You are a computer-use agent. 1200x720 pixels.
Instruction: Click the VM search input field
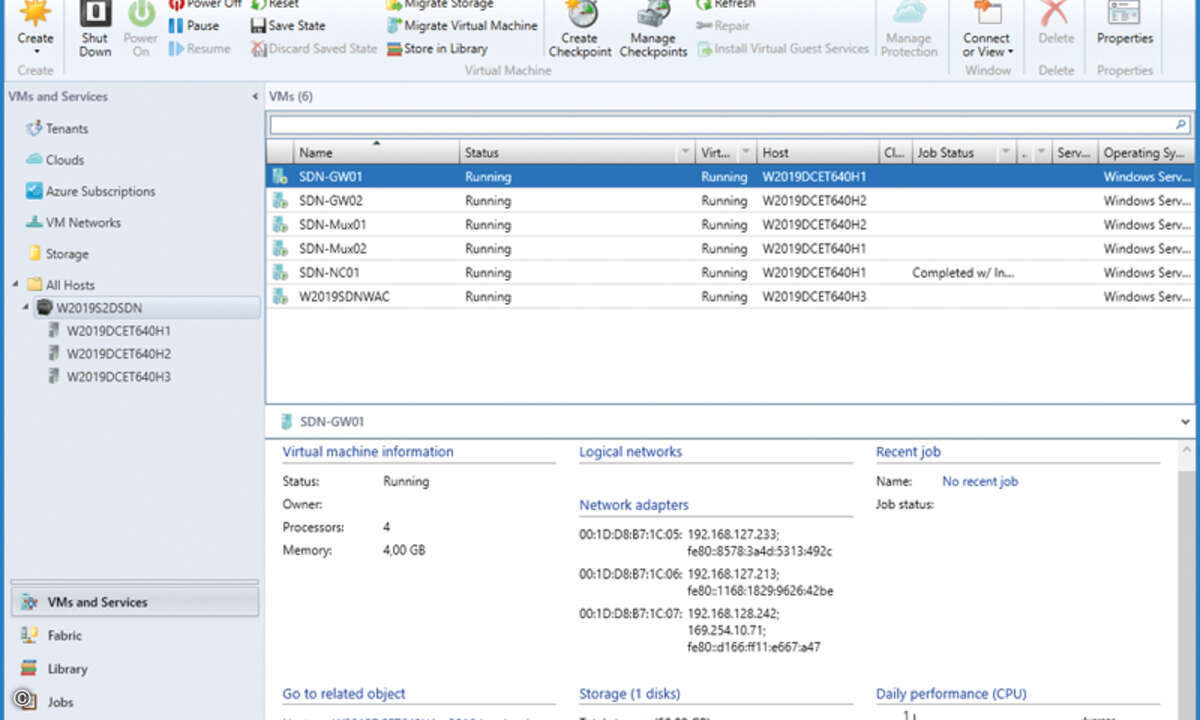[x=720, y=126]
